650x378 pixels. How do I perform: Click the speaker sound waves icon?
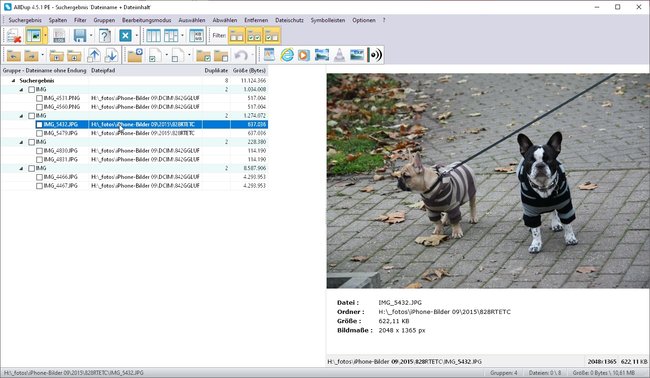pyautogui.click(x=375, y=55)
